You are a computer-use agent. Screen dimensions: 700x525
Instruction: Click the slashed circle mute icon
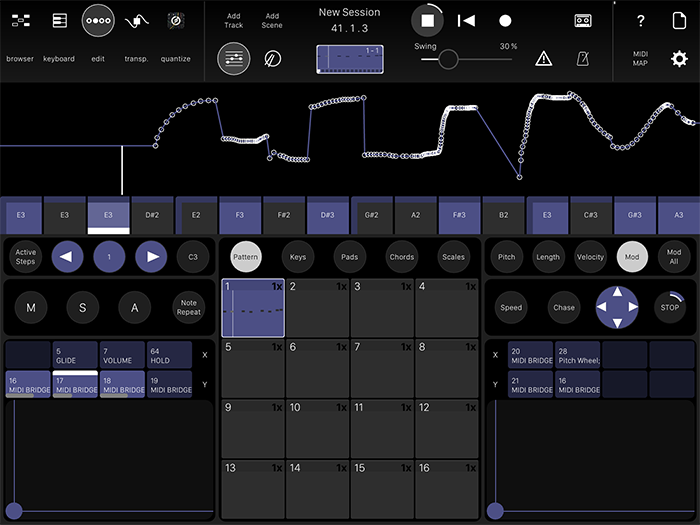coord(272,58)
